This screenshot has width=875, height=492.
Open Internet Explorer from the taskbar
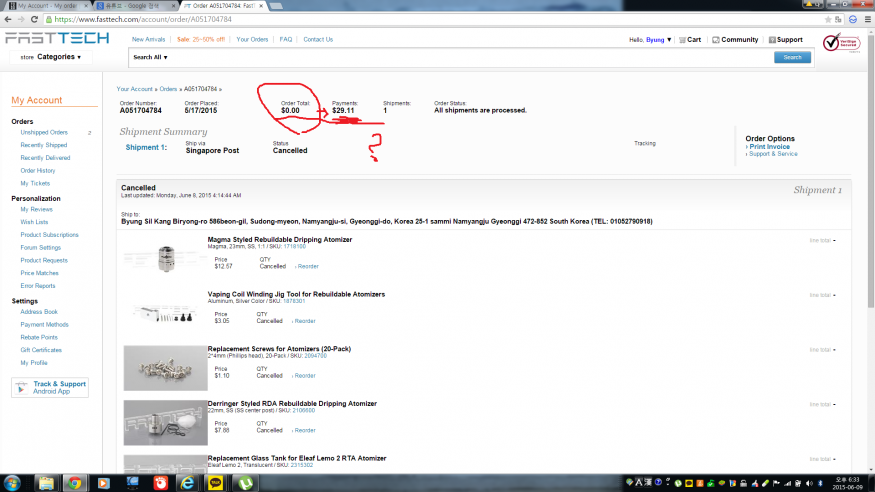coord(188,483)
